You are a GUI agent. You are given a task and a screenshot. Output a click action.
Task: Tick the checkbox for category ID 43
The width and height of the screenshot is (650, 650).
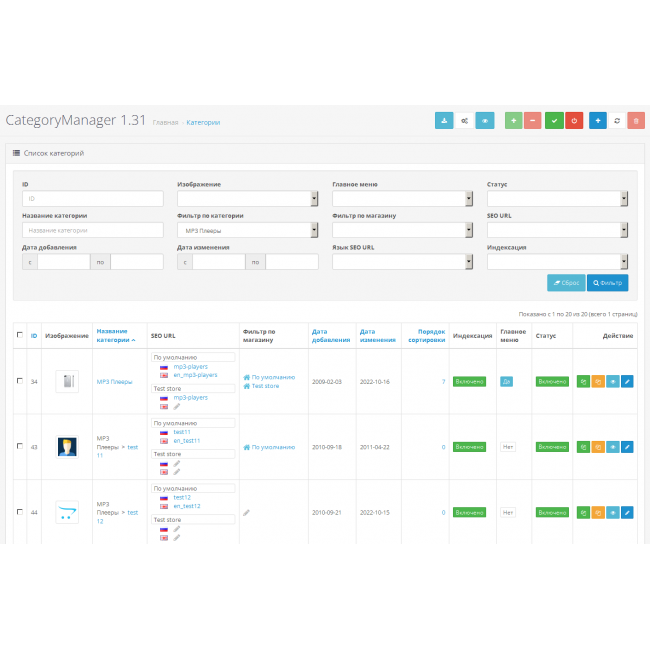[x=20, y=446]
